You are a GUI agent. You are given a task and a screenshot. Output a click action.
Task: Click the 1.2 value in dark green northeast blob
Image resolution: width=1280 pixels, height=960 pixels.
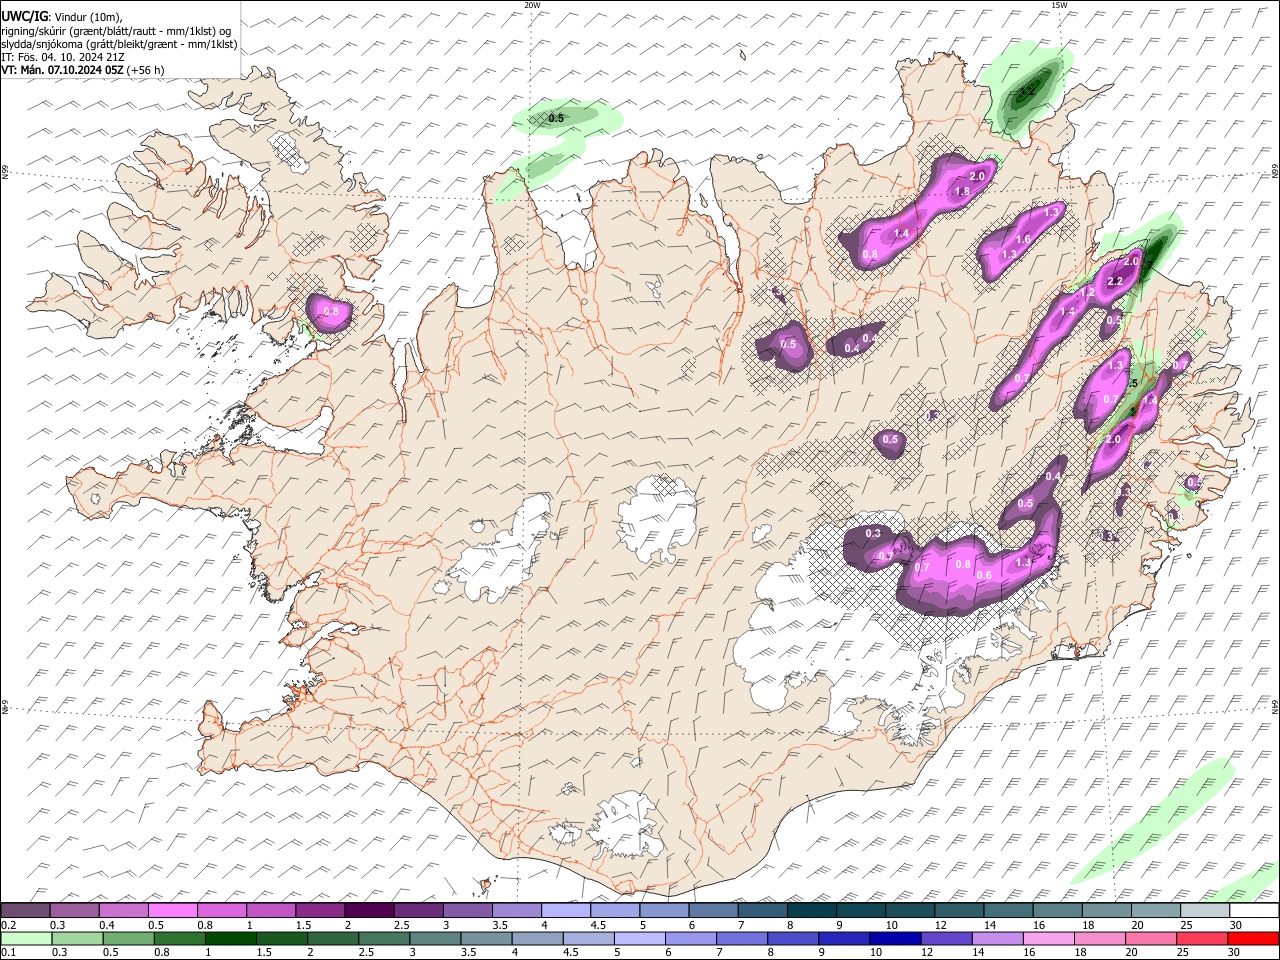(1027, 91)
